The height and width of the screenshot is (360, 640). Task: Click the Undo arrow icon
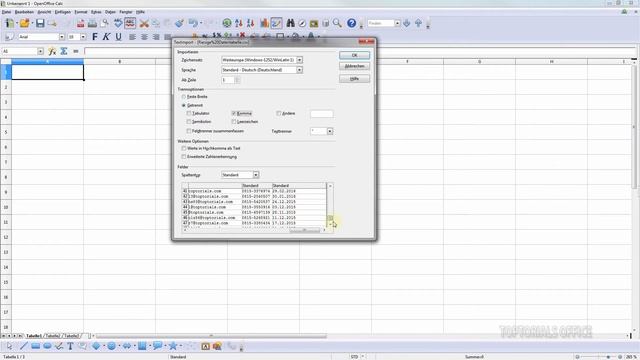tap(193, 23)
